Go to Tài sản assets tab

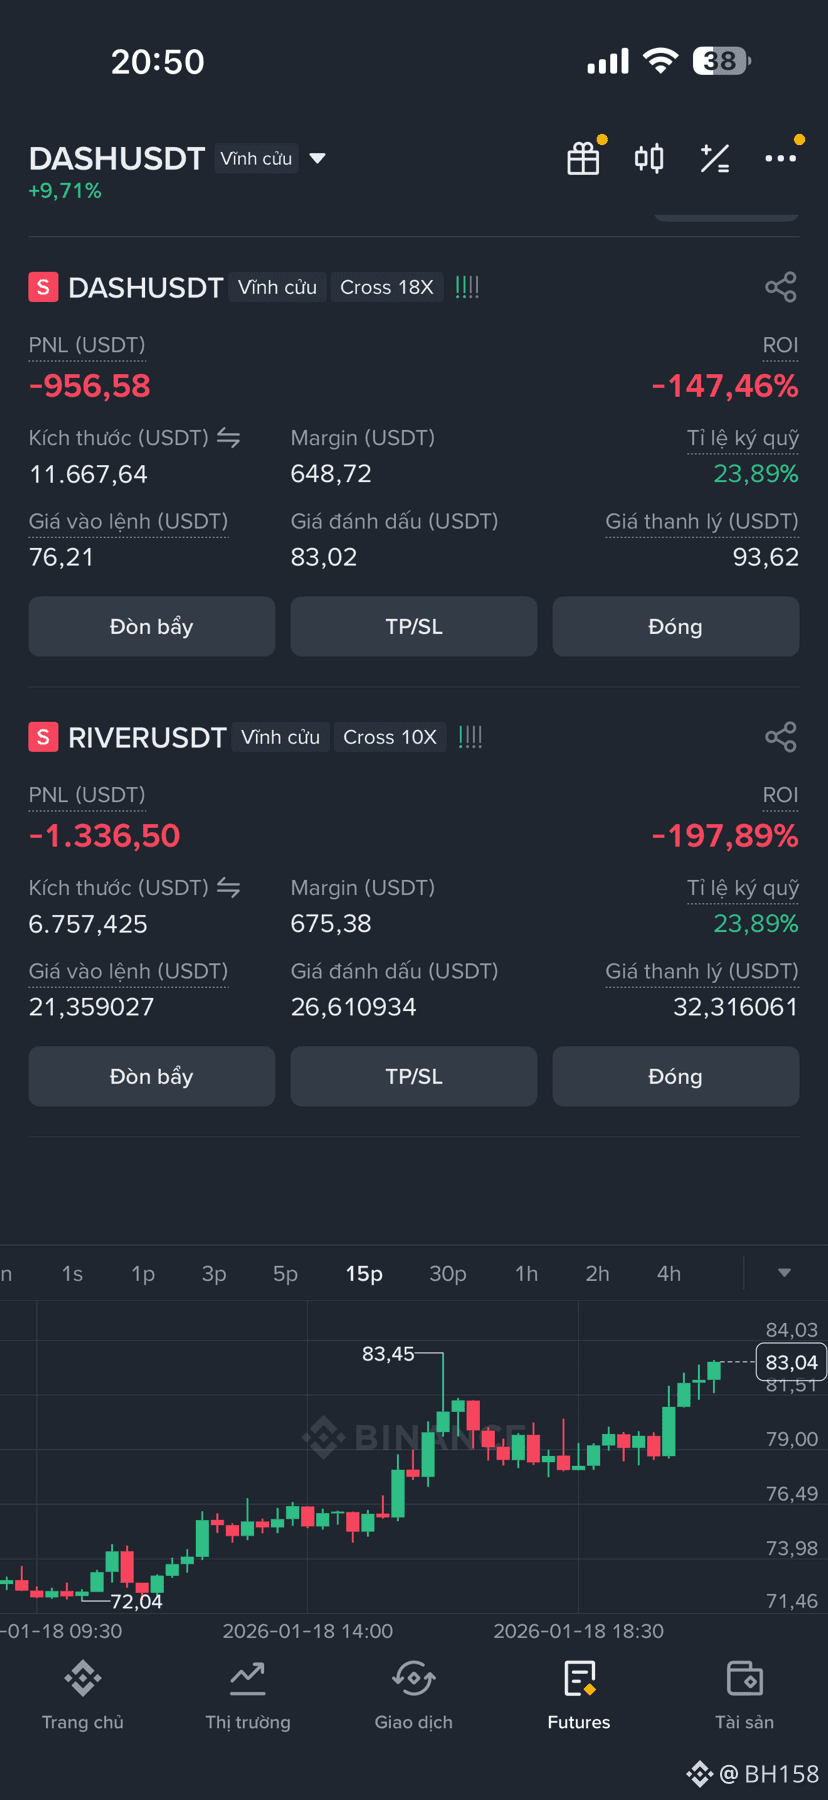point(745,1695)
